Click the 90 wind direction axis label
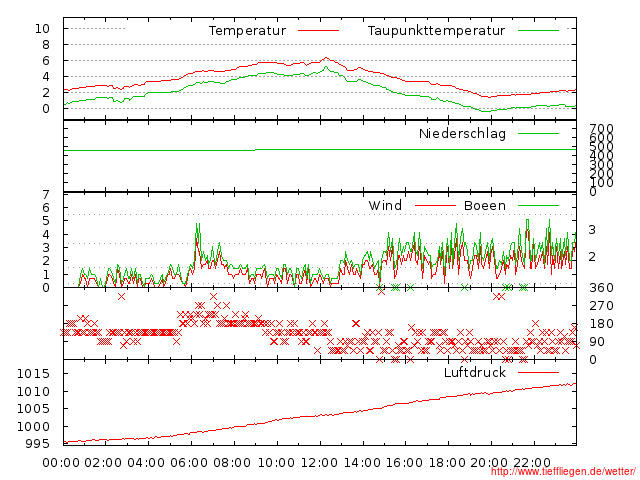640x480 pixels. tap(597, 342)
